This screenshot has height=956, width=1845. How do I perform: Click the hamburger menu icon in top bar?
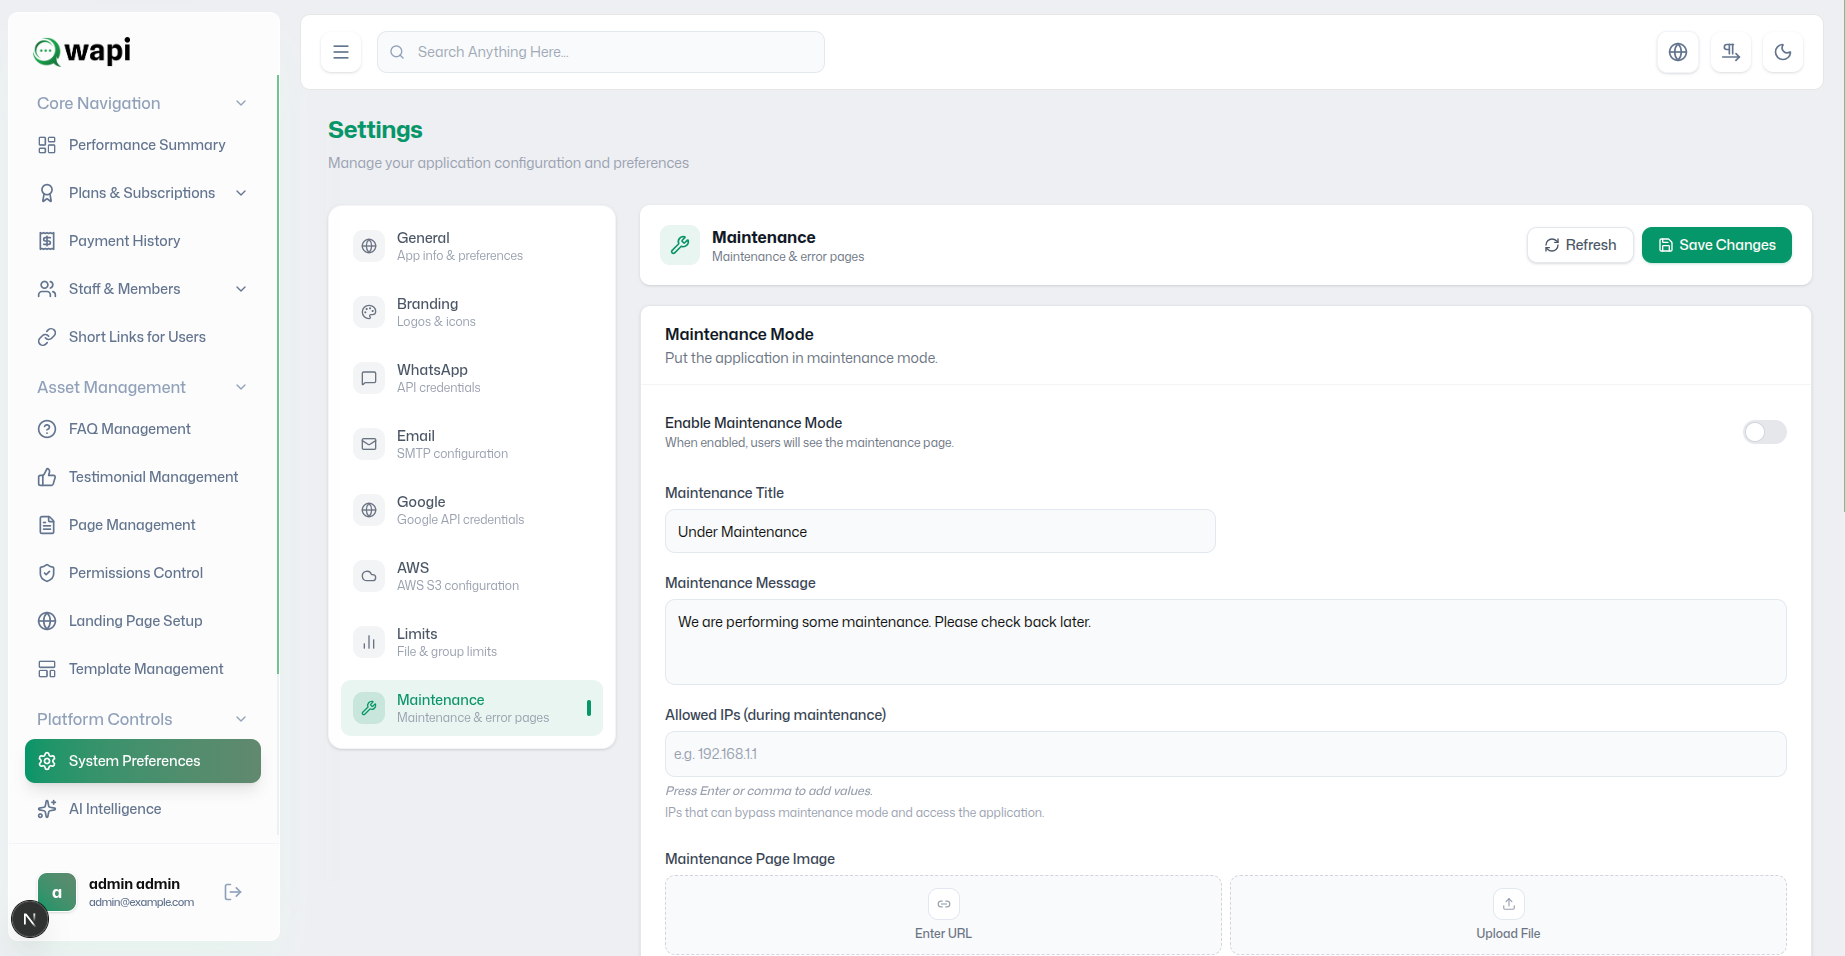341,52
